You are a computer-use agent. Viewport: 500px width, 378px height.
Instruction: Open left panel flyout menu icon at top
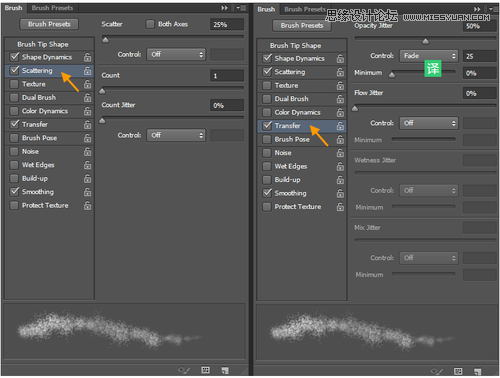[x=240, y=8]
